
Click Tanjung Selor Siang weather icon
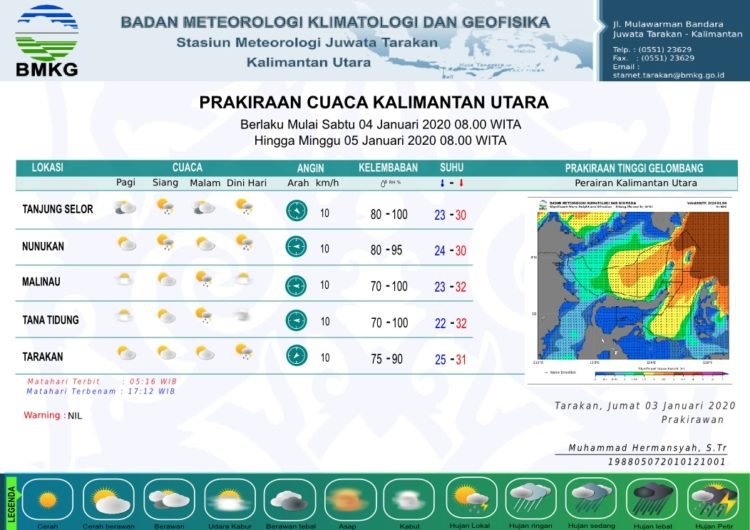(x=165, y=206)
